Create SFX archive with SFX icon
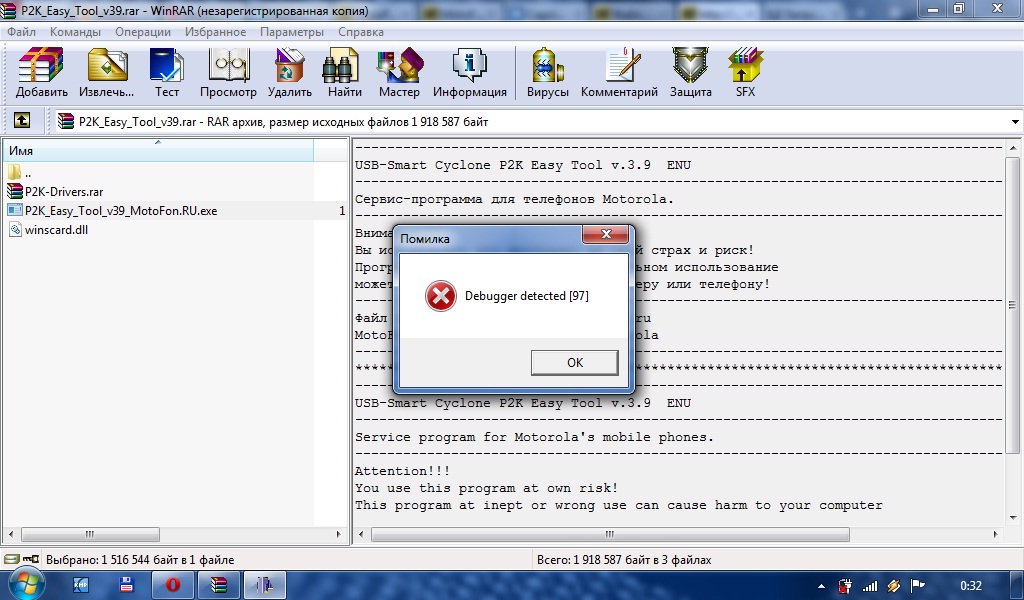This screenshot has width=1024, height=600. (745, 72)
